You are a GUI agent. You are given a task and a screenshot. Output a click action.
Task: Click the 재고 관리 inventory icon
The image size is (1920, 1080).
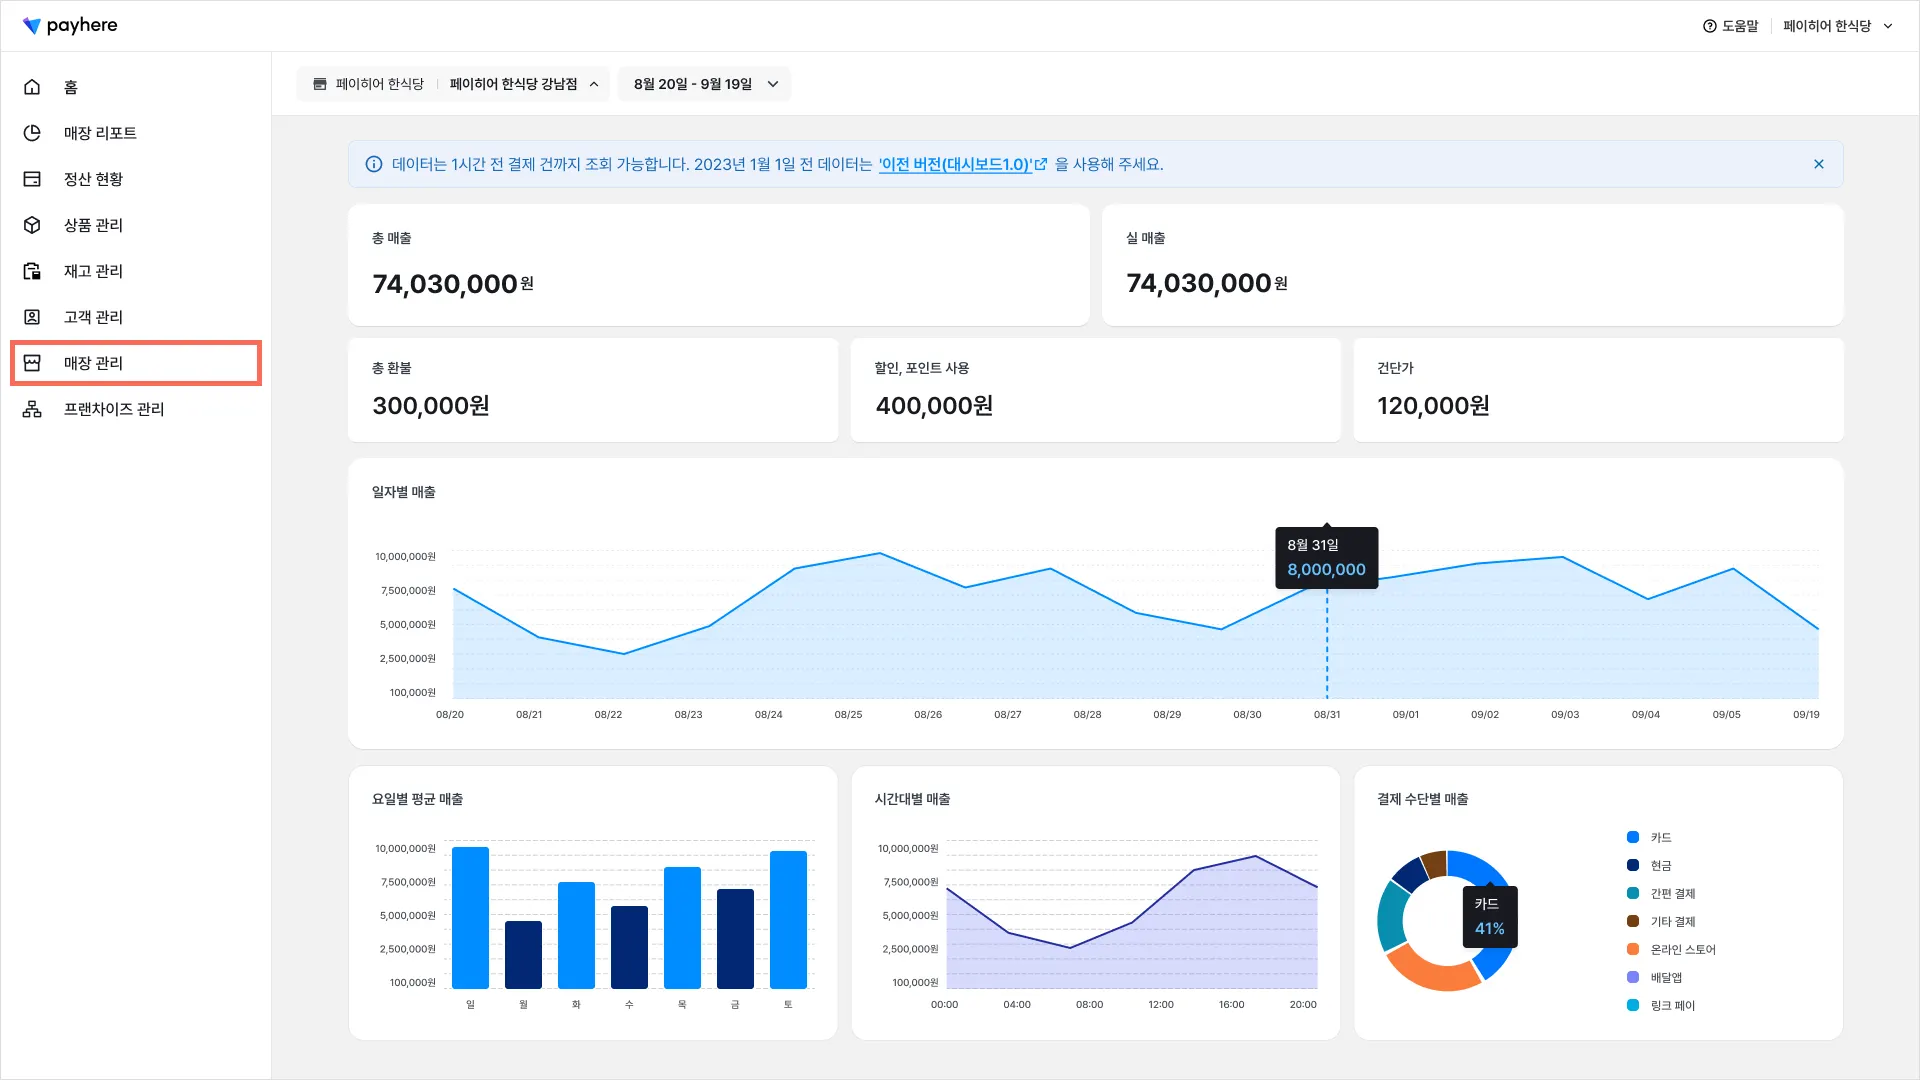click(32, 271)
